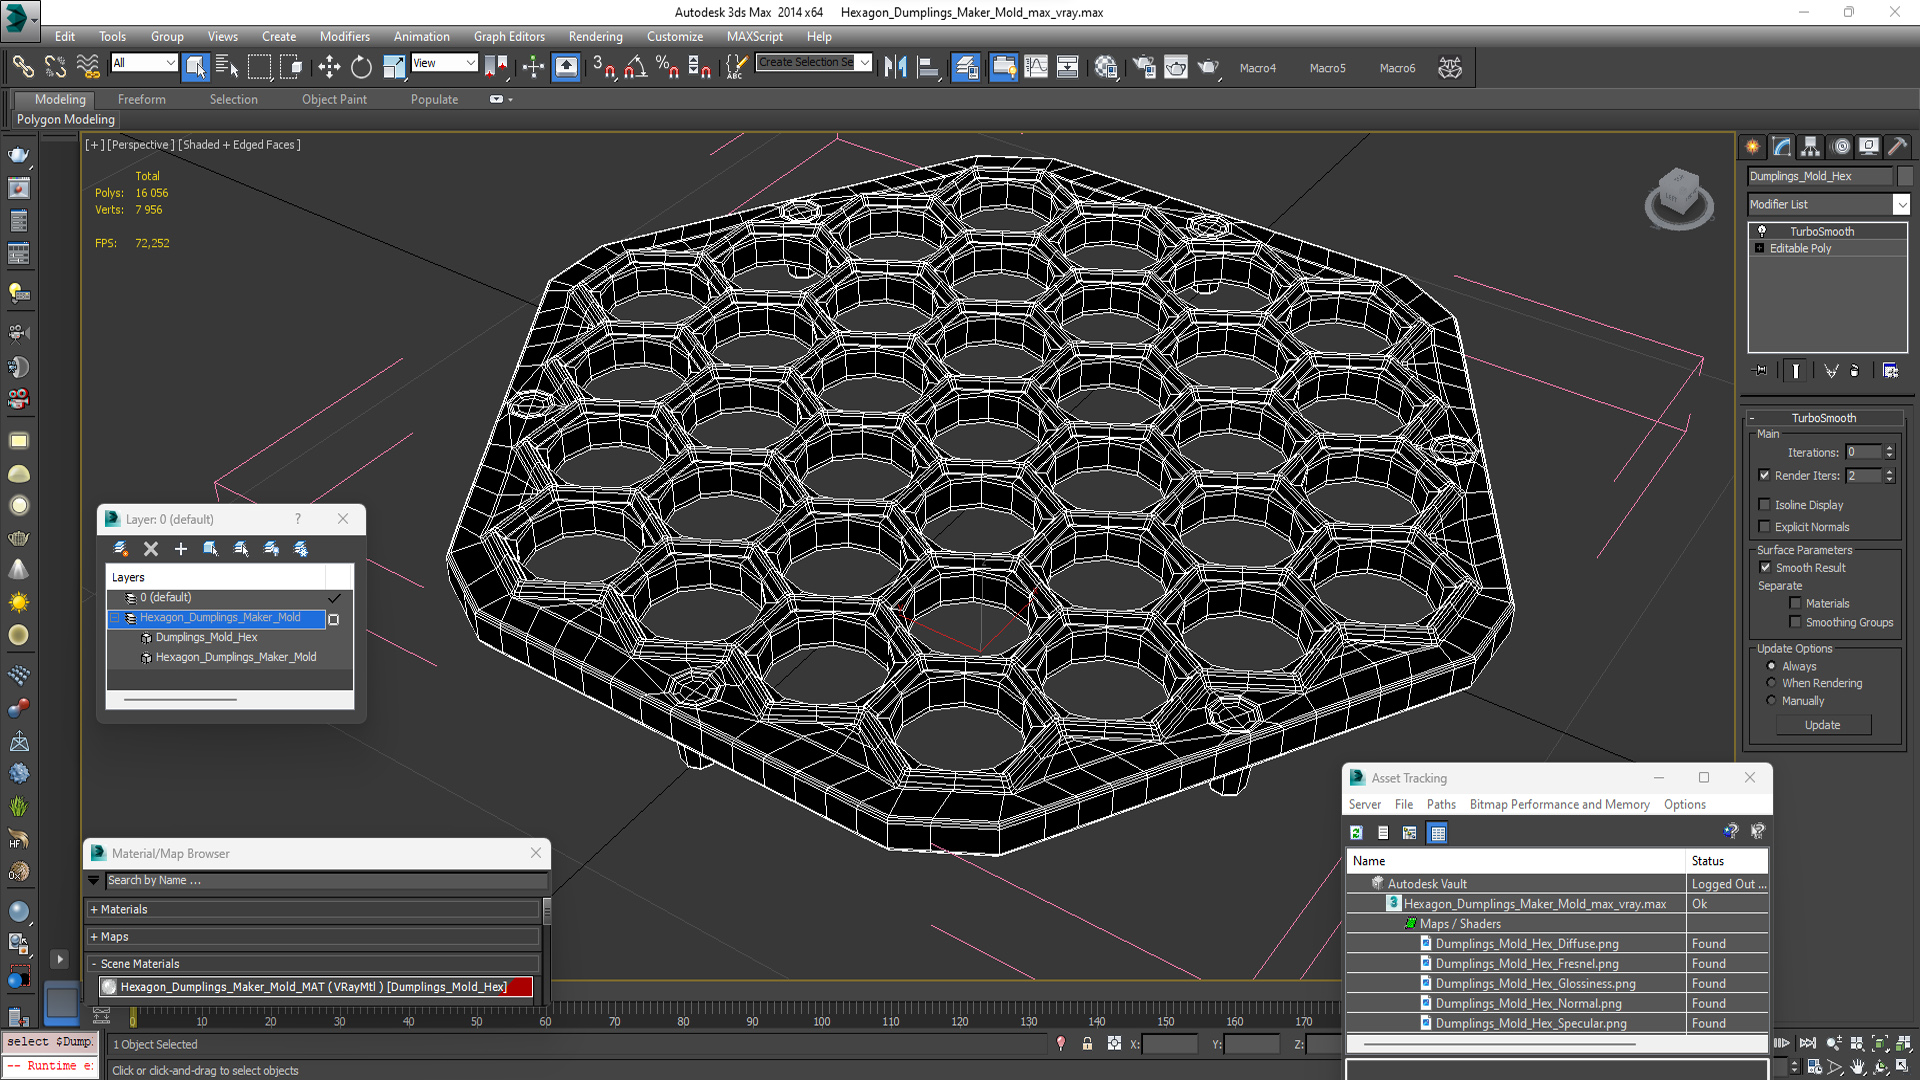Image resolution: width=1920 pixels, height=1080 pixels.
Task: Switch to the Freeform ribbon tab
Action: click(141, 99)
